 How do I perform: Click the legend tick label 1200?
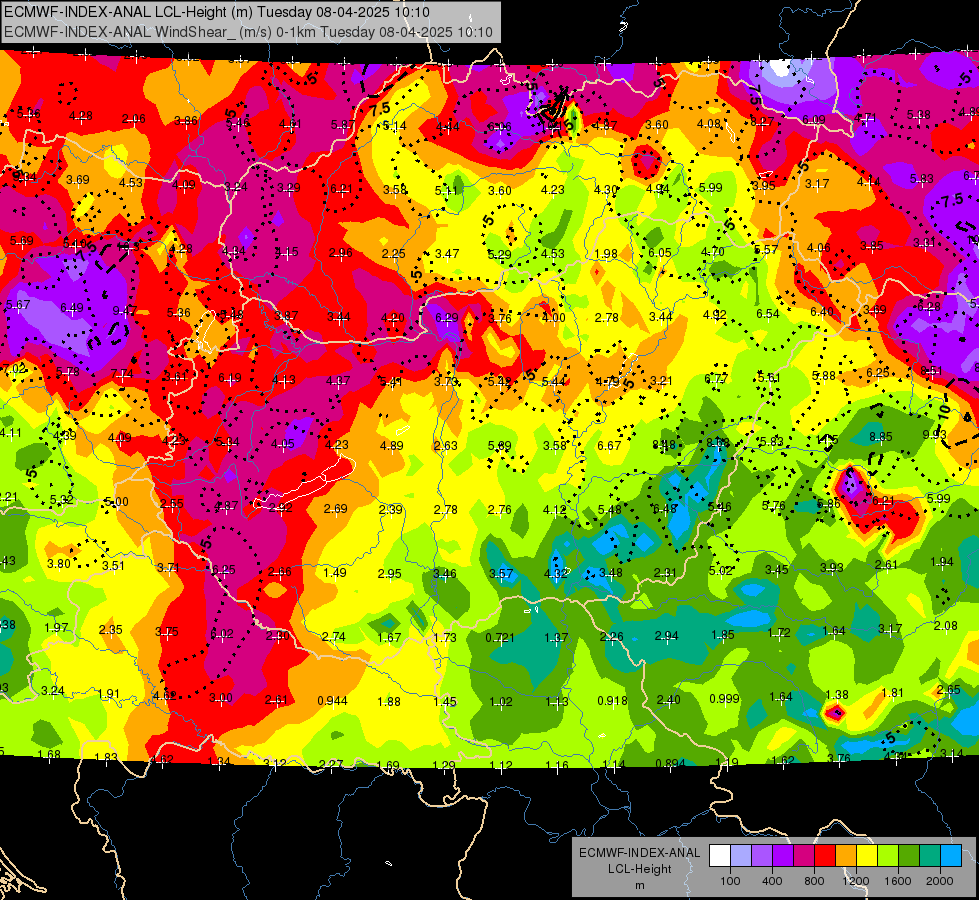(x=856, y=881)
